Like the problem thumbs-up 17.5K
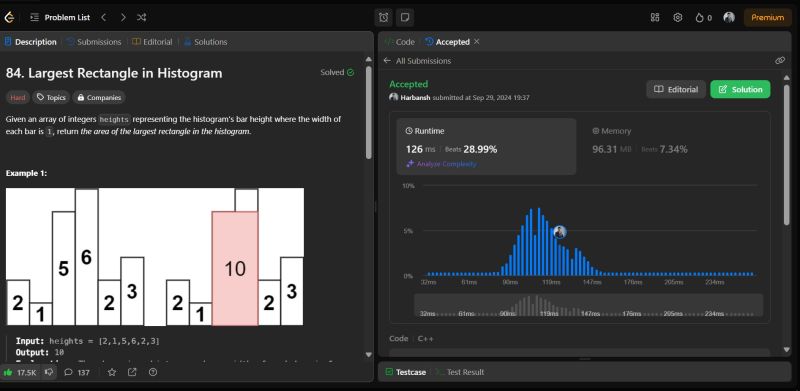The width and height of the screenshot is (800, 391). (x=20, y=373)
